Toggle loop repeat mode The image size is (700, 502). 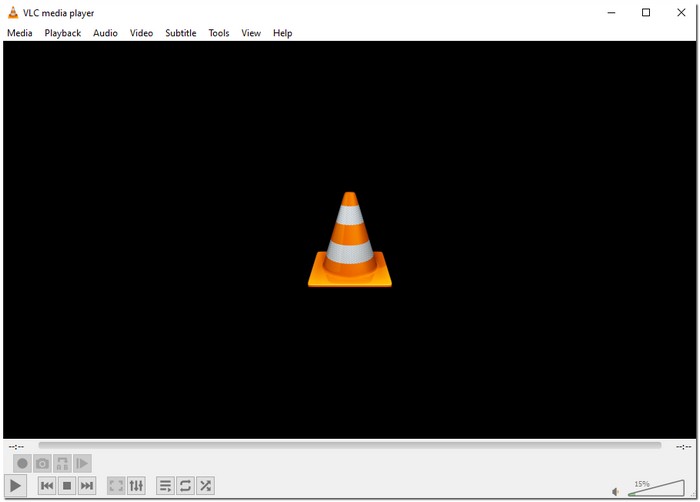tap(185, 485)
